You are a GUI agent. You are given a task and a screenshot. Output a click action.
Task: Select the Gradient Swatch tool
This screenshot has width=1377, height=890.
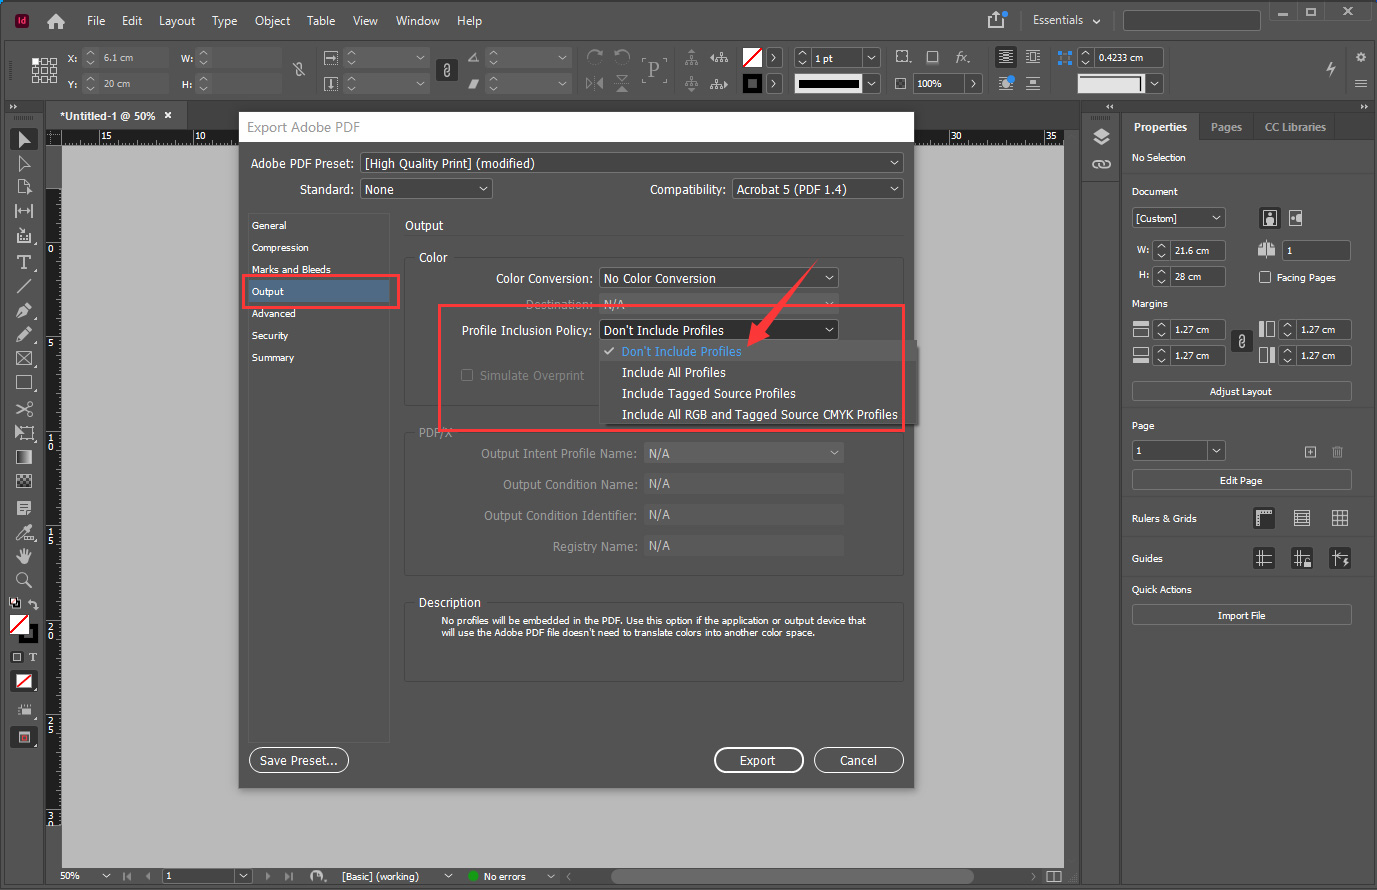point(24,457)
